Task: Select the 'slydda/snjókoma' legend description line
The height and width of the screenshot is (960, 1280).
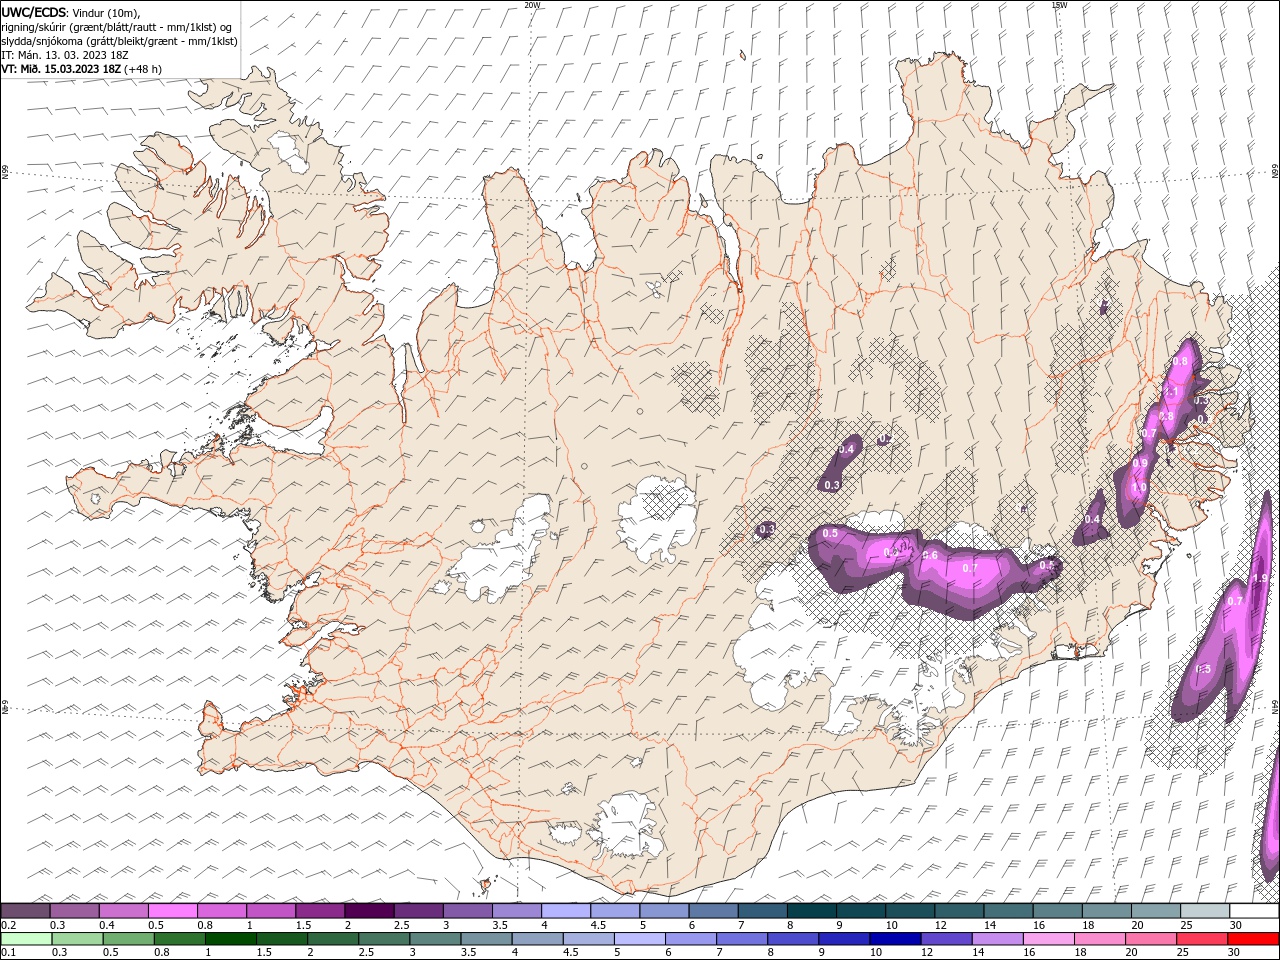Action: 120,41
